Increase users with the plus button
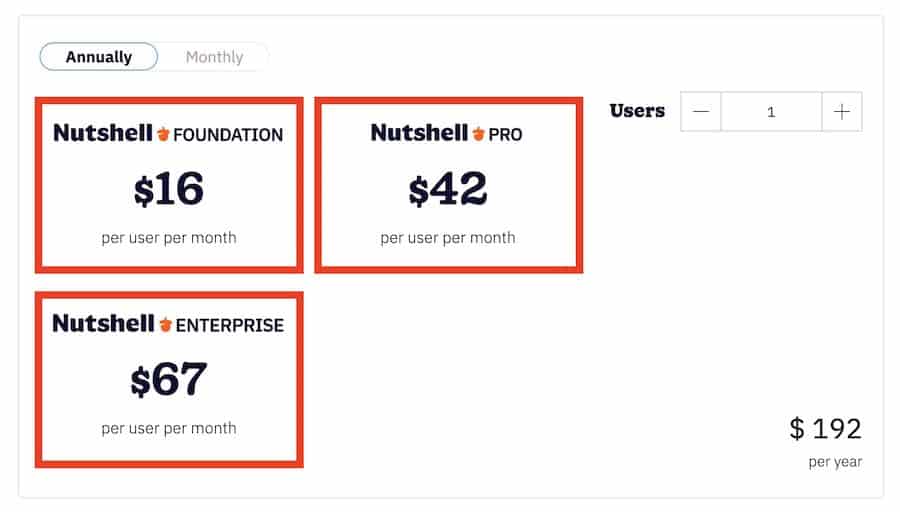 click(841, 111)
